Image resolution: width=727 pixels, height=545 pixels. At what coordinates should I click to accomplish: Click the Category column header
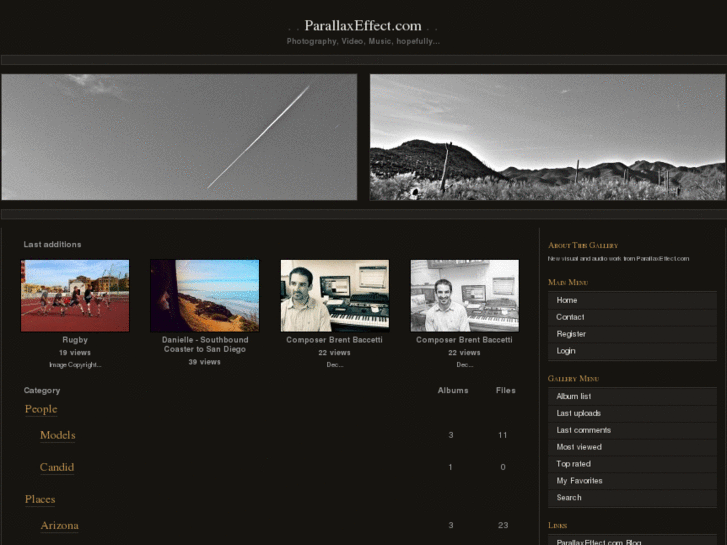[42, 391]
